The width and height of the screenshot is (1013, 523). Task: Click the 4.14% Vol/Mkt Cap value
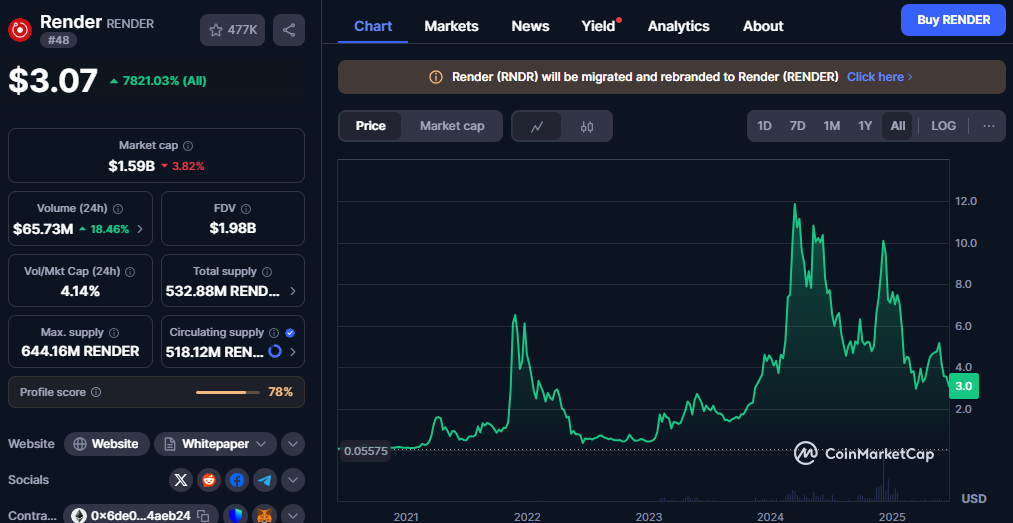pyautogui.click(x=80, y=291)
